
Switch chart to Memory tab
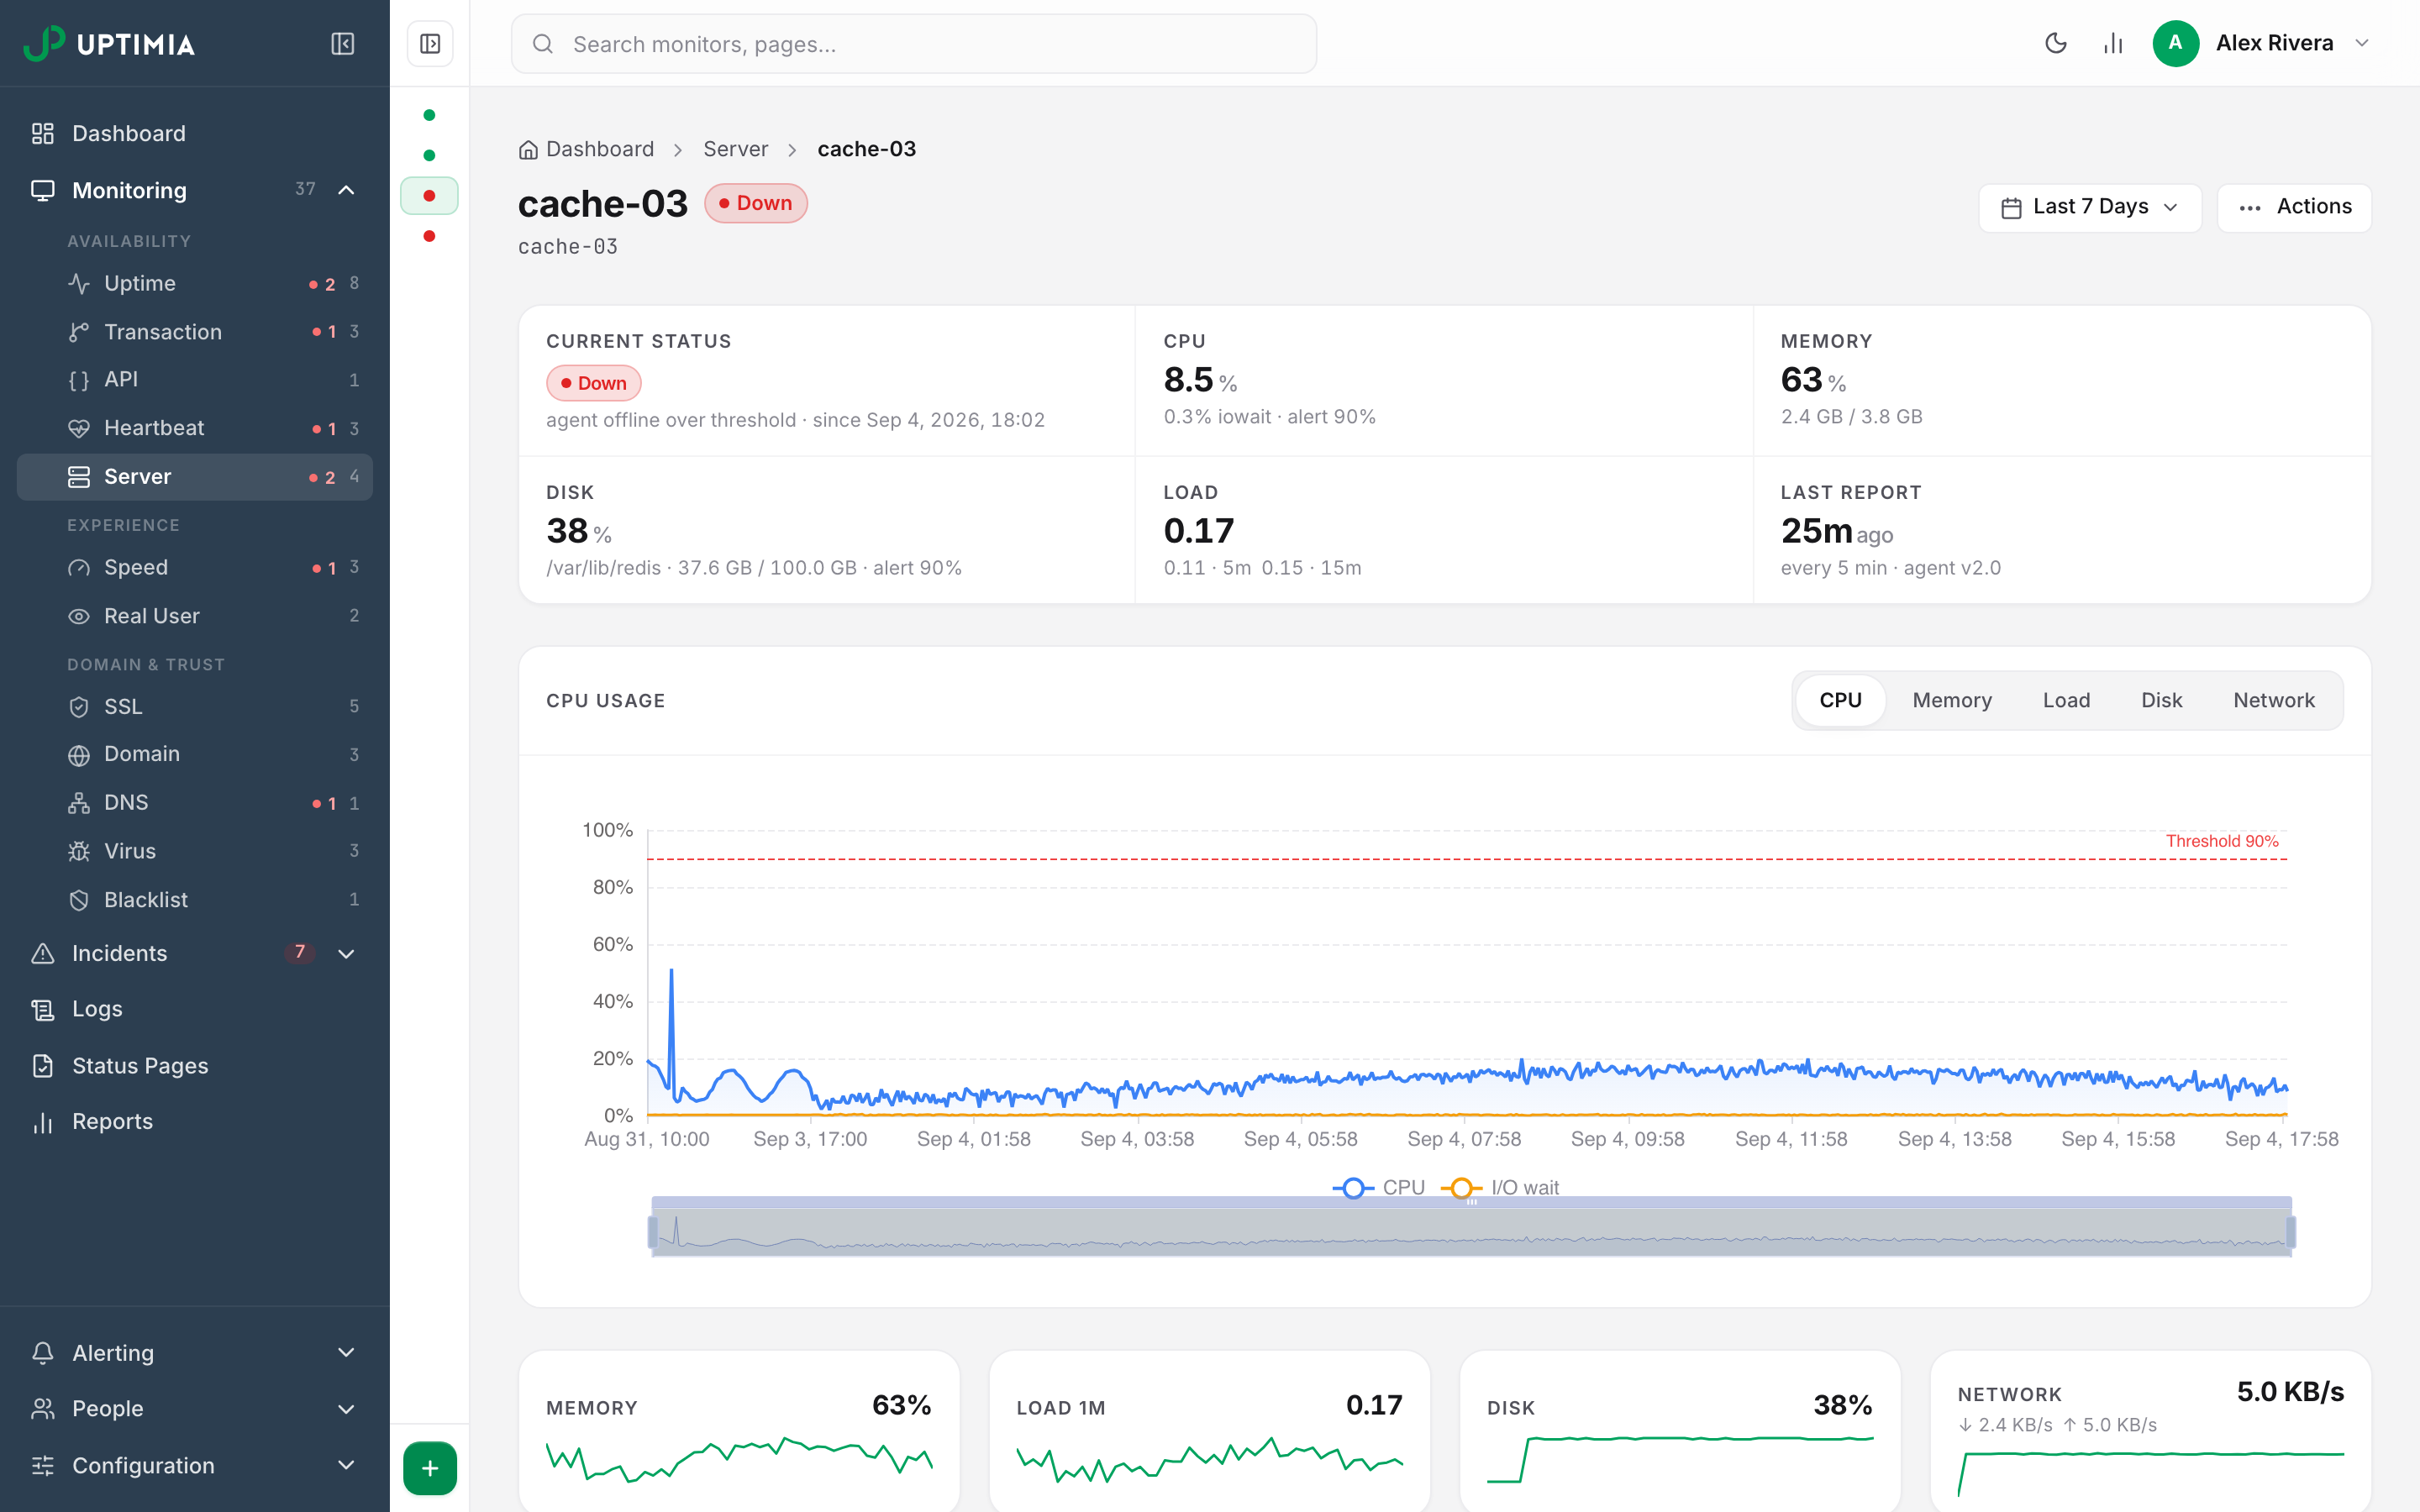coord(1952,700)
